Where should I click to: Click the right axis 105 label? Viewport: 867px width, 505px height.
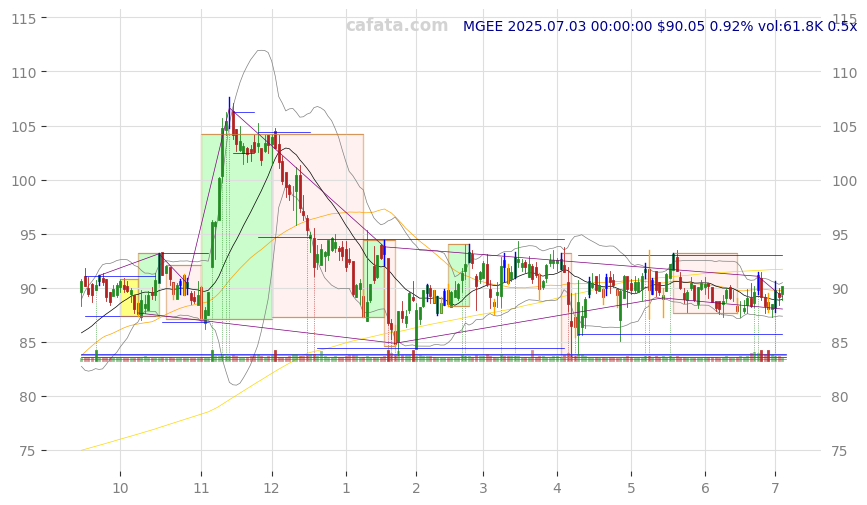pos(844,127)
